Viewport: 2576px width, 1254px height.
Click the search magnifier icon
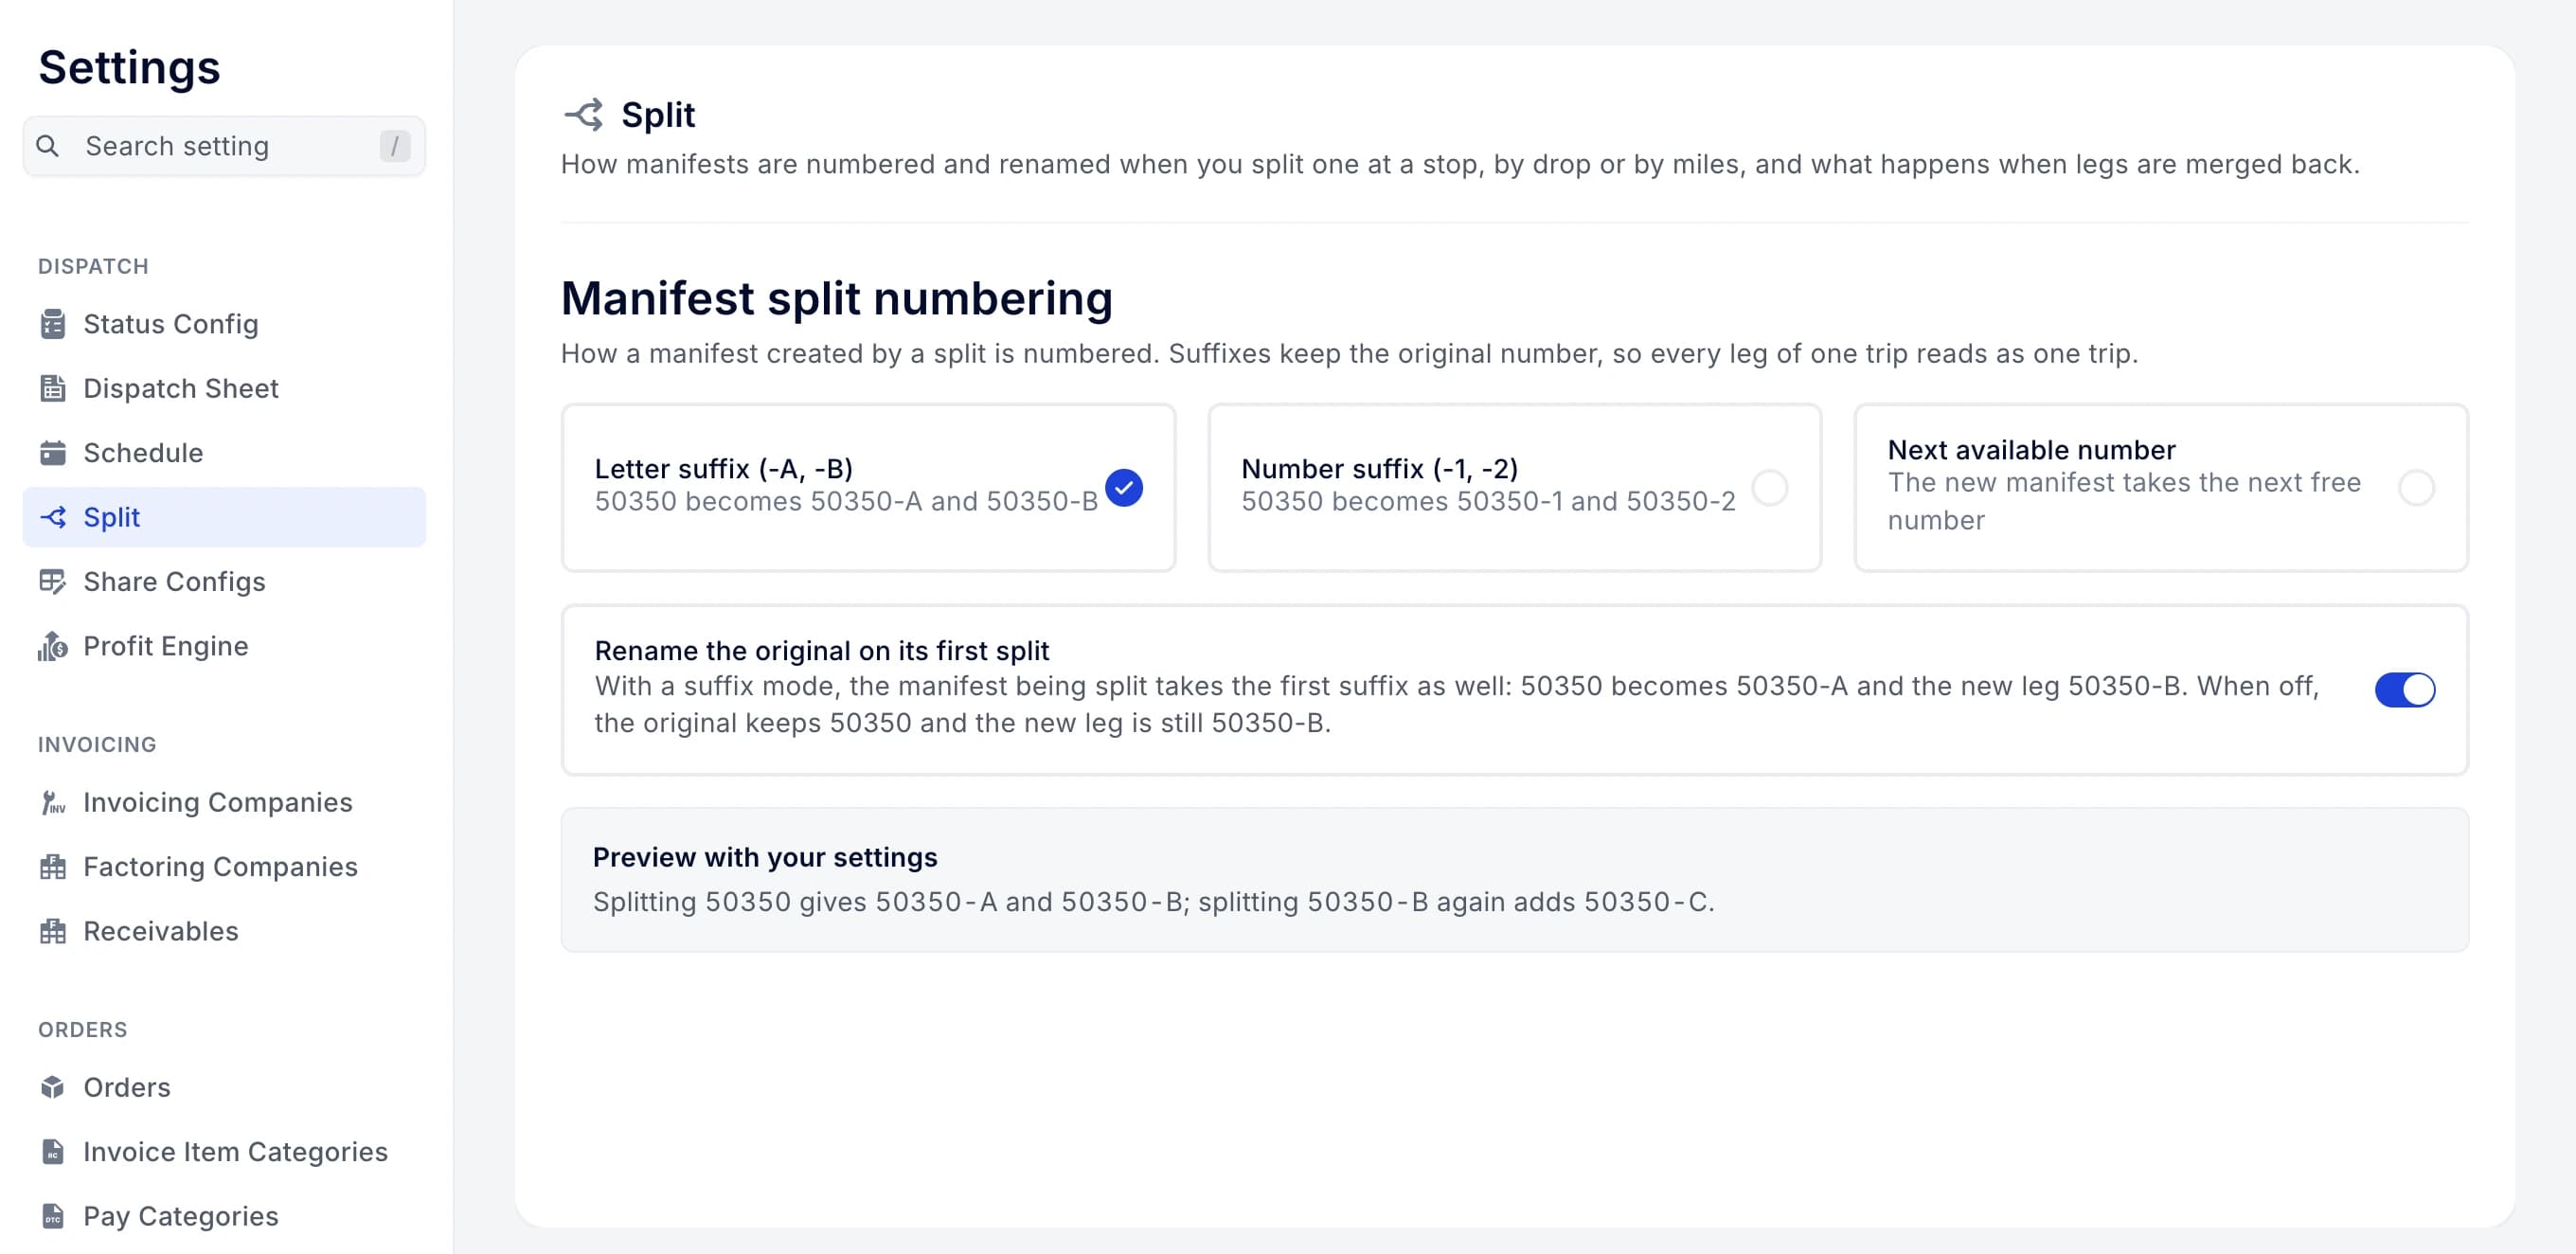(x=47, y=146)
